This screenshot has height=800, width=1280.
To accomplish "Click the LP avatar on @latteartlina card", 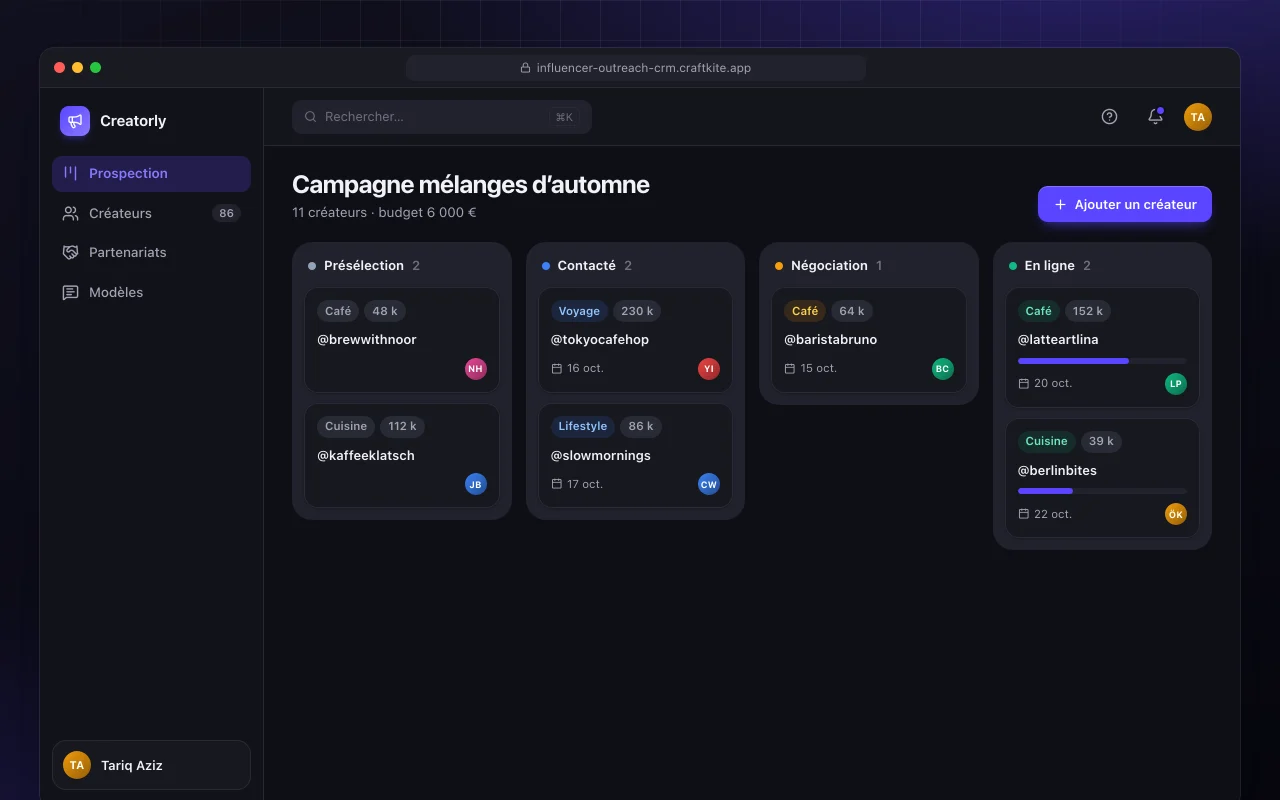I will tap(1176, 384).
